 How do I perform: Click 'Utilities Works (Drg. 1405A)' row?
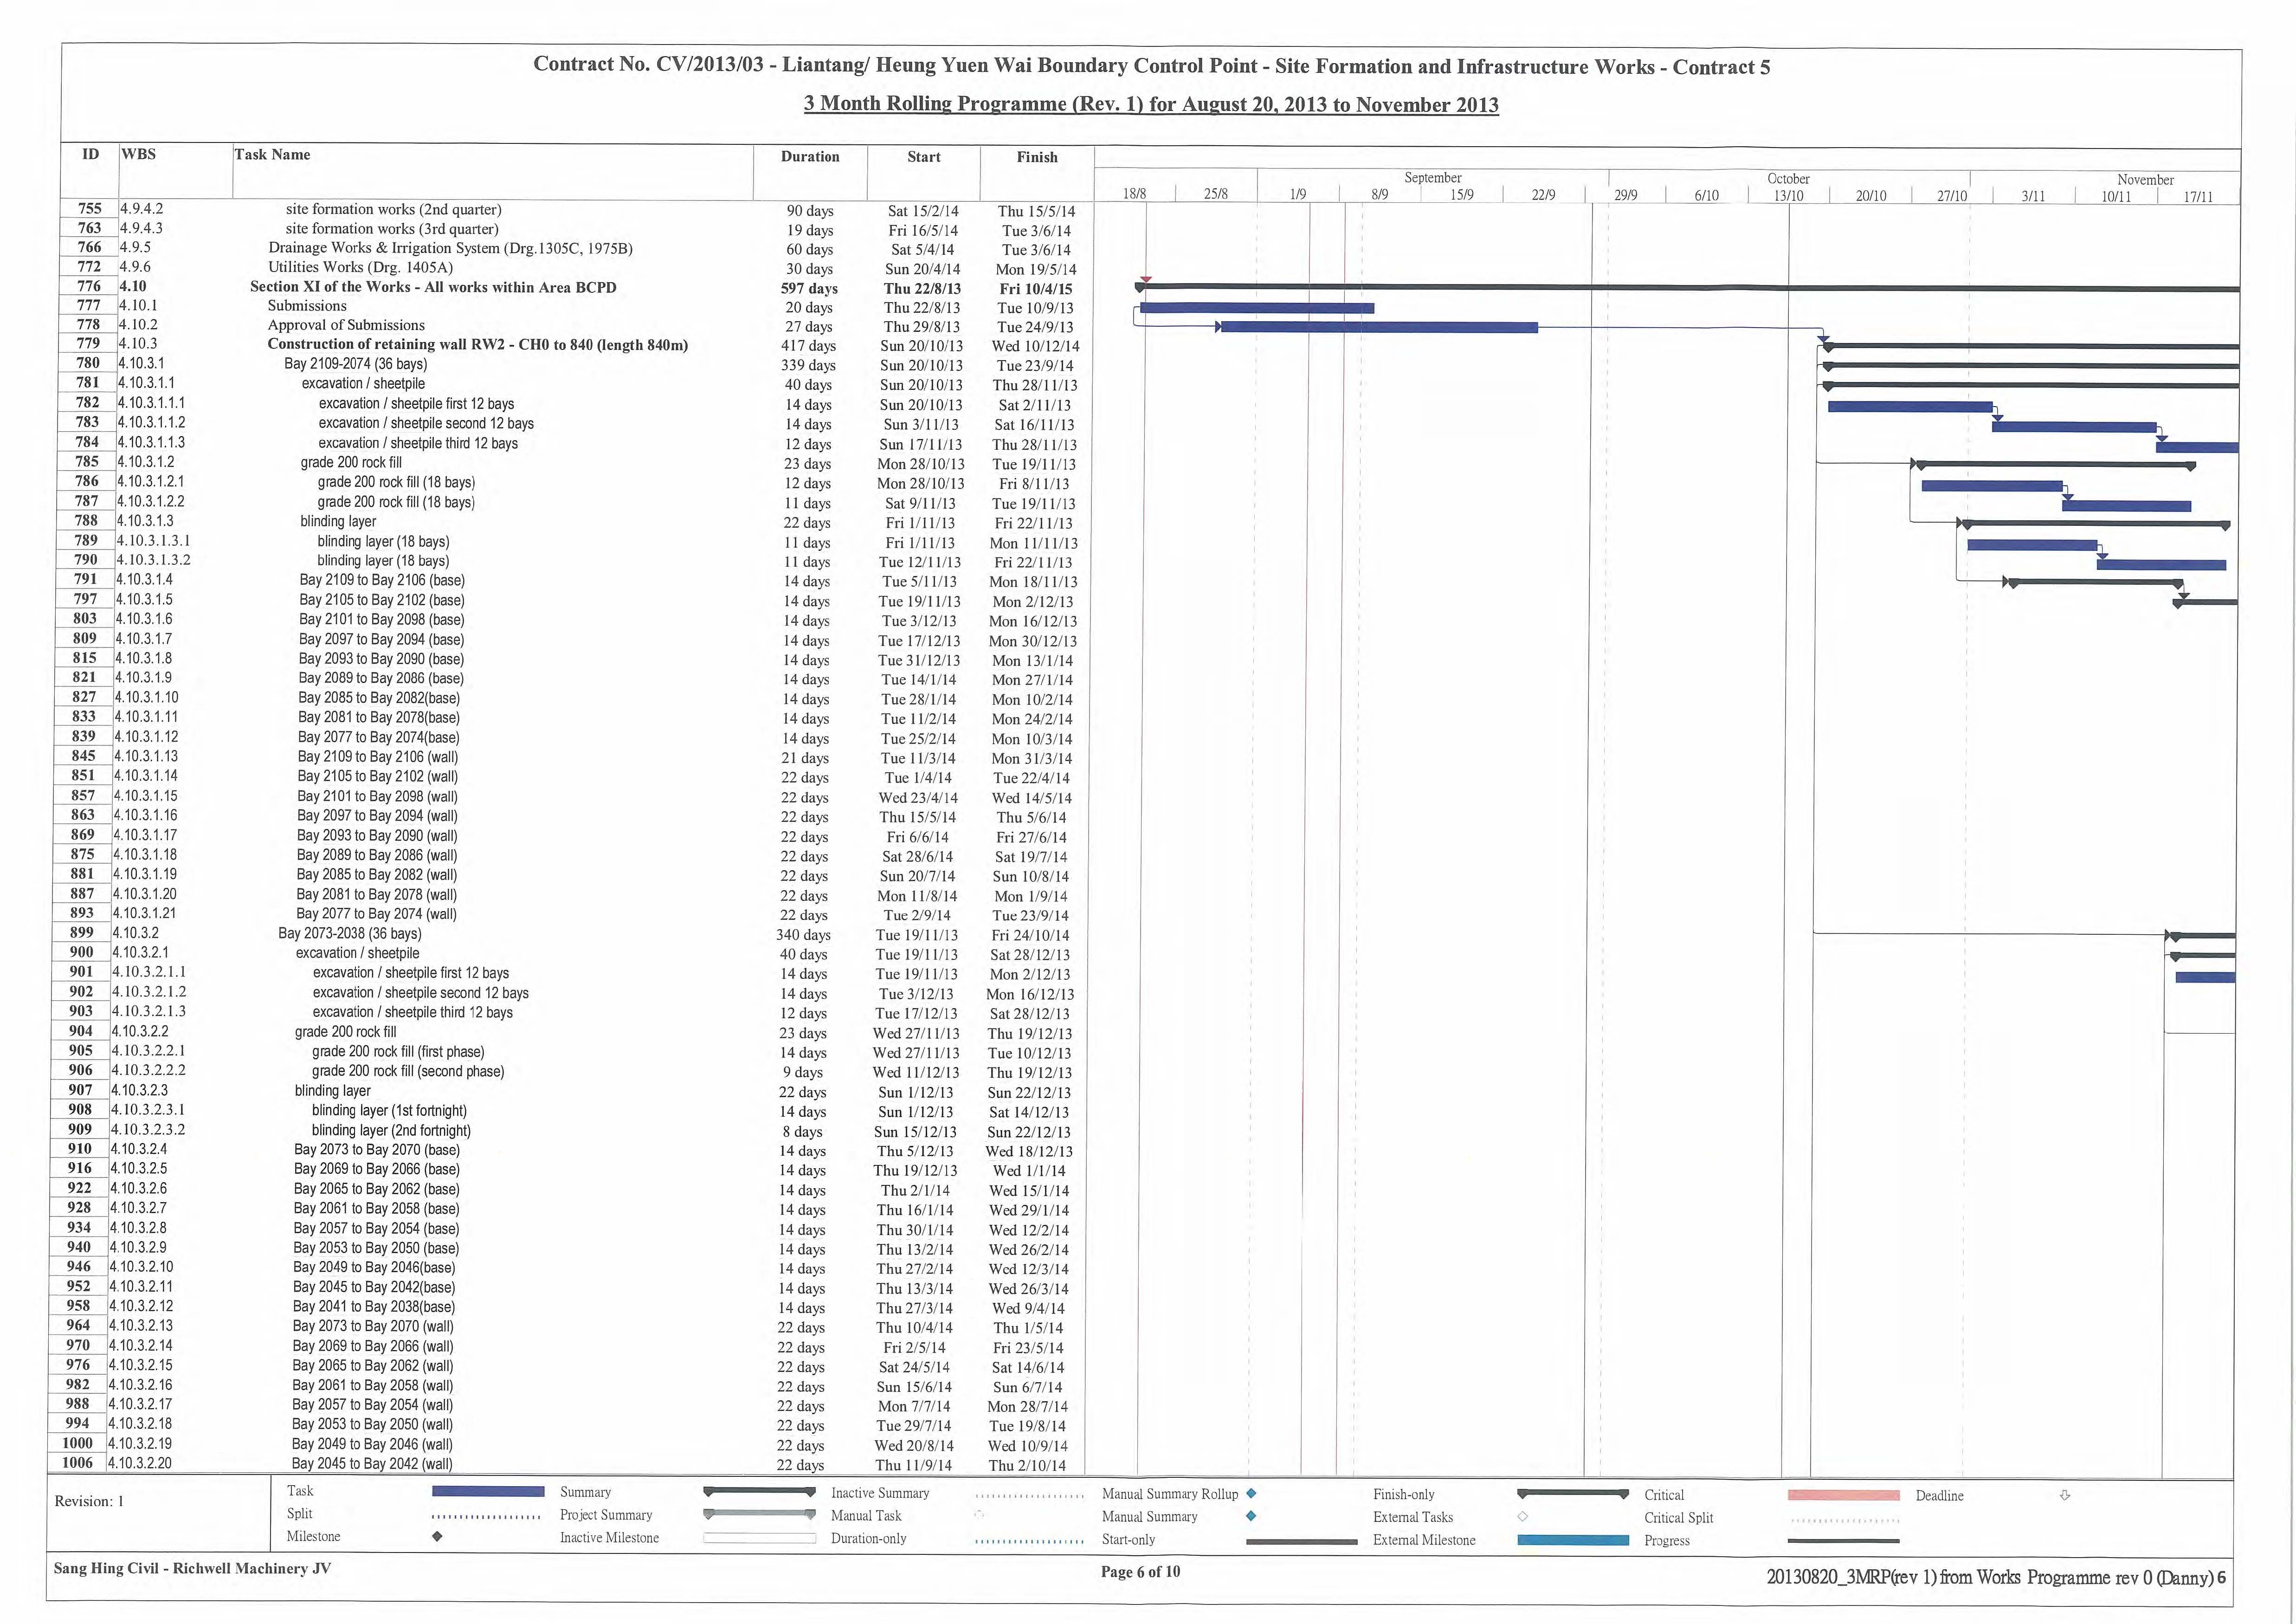point(360,267)
